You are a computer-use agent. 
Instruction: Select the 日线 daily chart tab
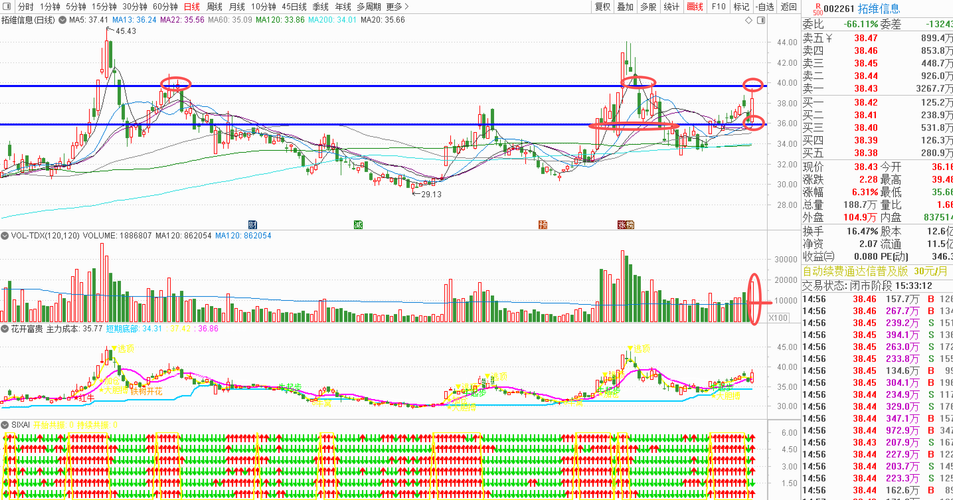[191, 7]
